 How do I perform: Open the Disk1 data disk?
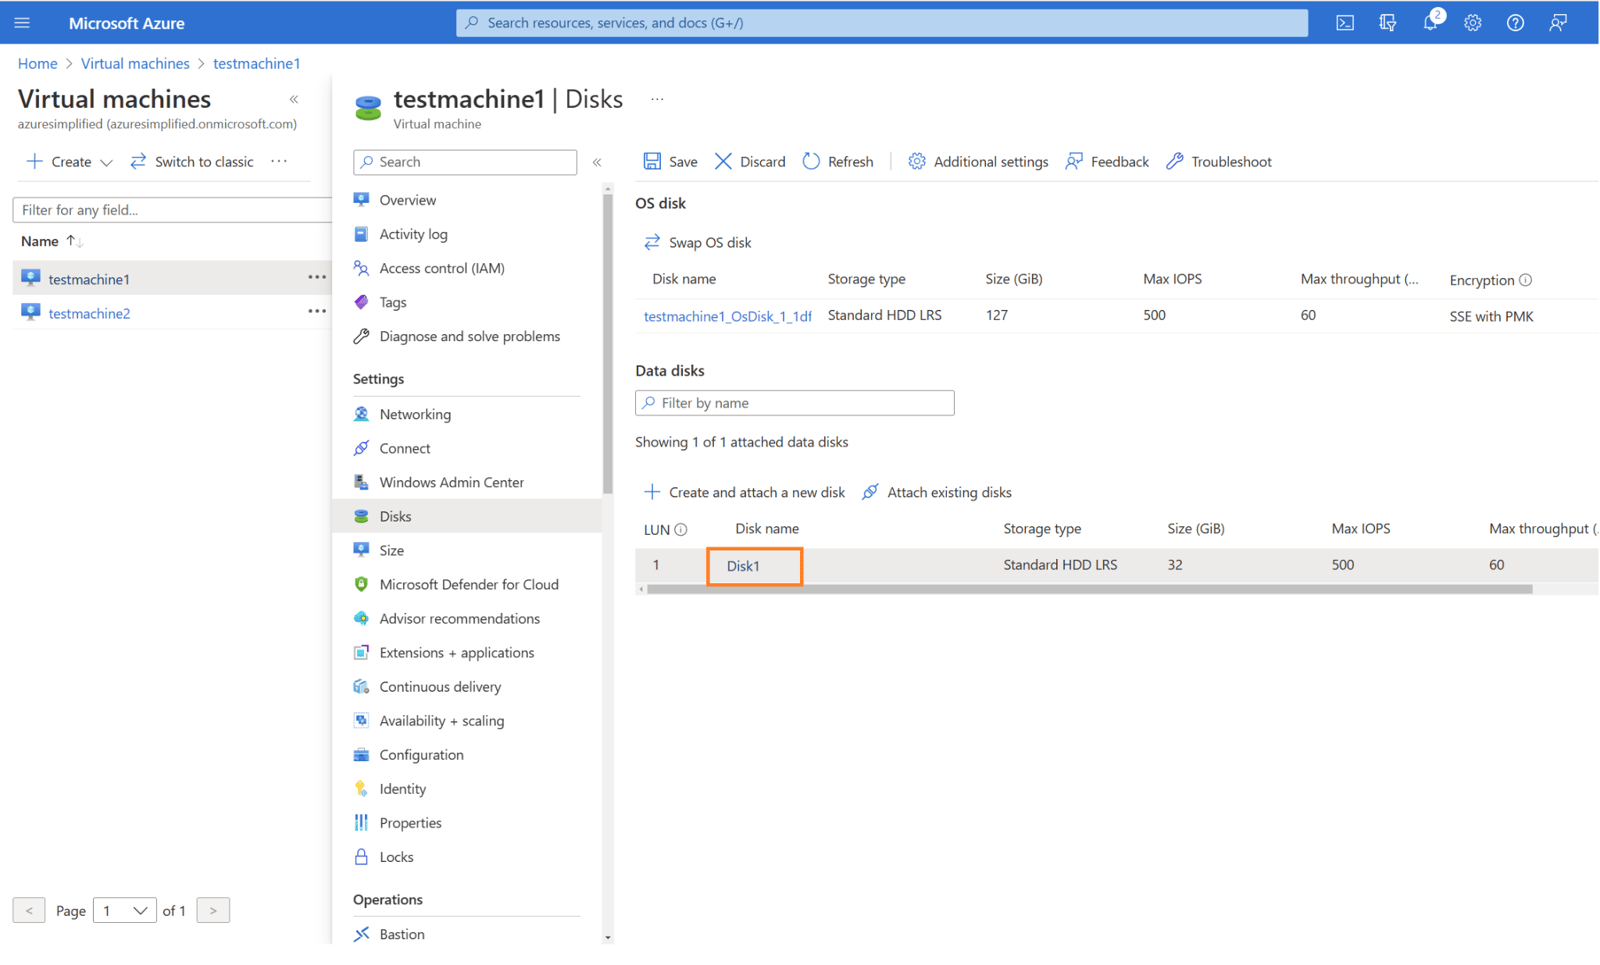click(742, 565)
